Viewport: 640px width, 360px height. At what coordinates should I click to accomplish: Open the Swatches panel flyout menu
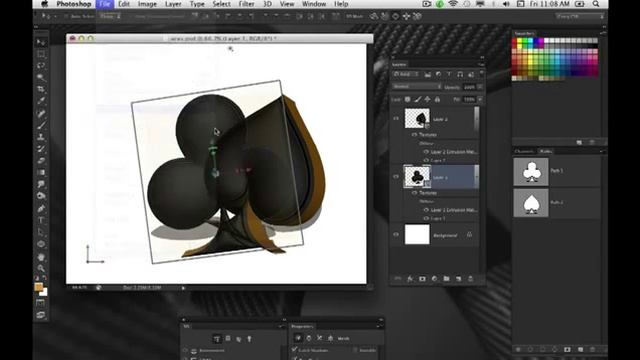[x=602, y=33]
